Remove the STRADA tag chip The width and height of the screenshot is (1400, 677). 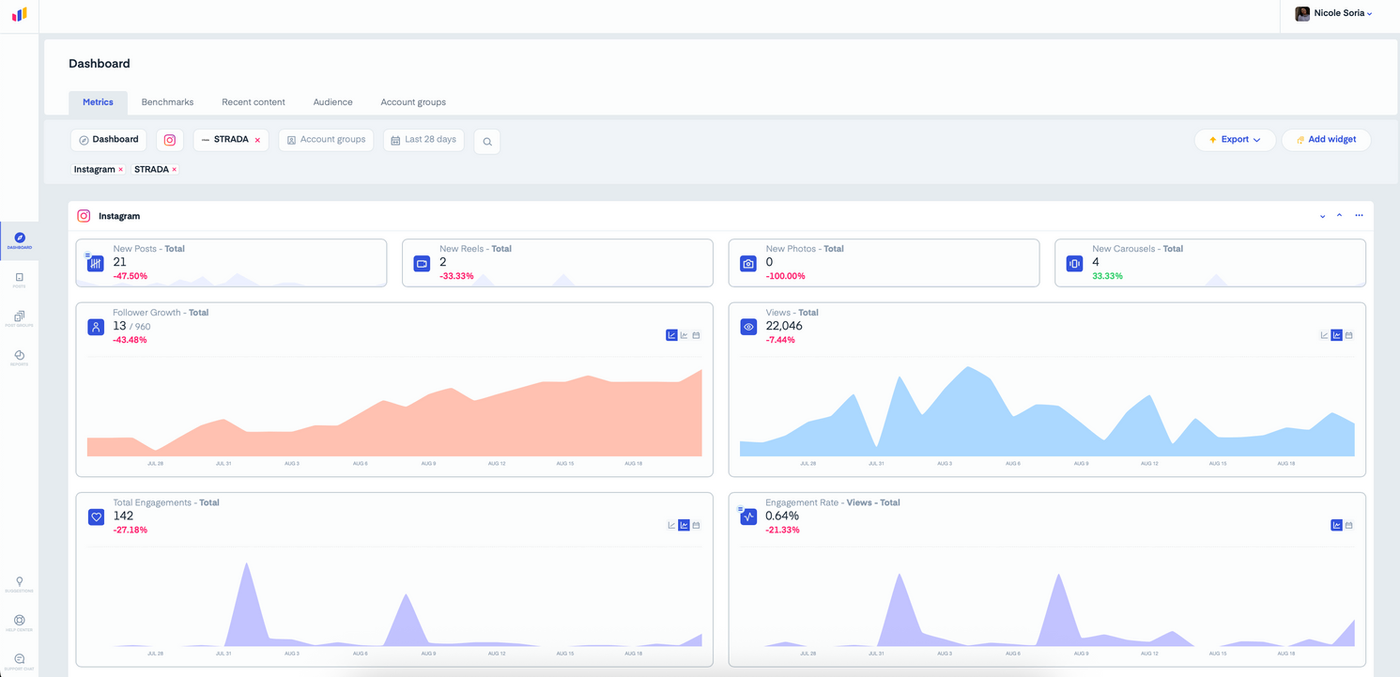[x=174, y=170]
